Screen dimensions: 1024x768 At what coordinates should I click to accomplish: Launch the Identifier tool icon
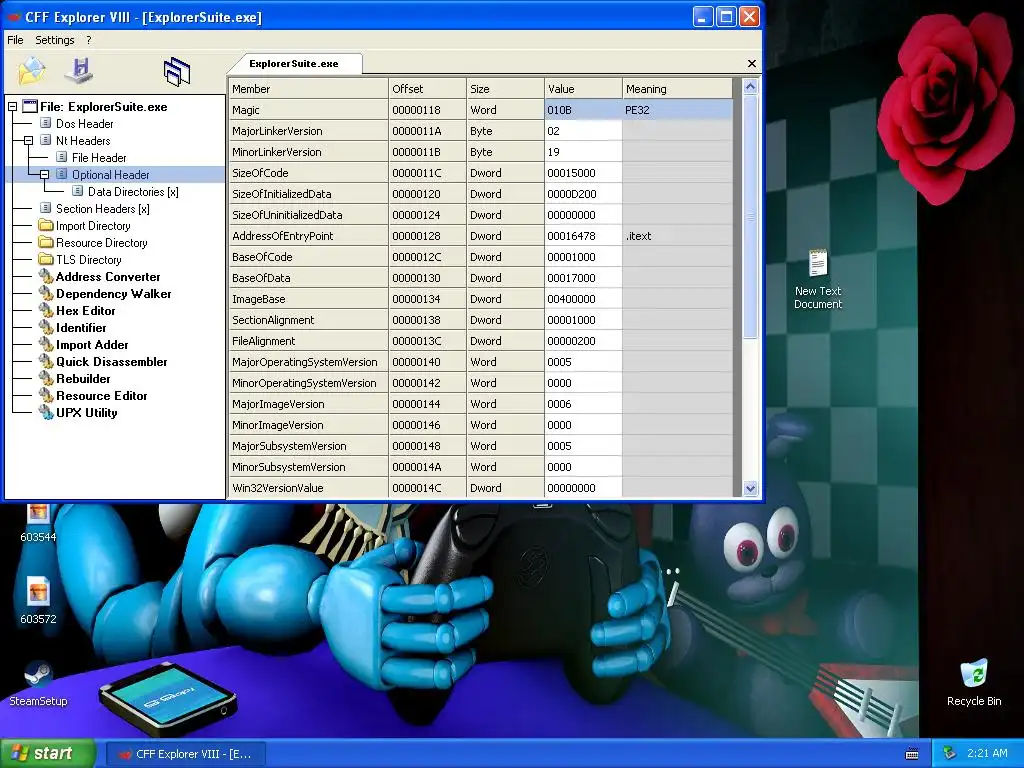(x=46, y=327)
